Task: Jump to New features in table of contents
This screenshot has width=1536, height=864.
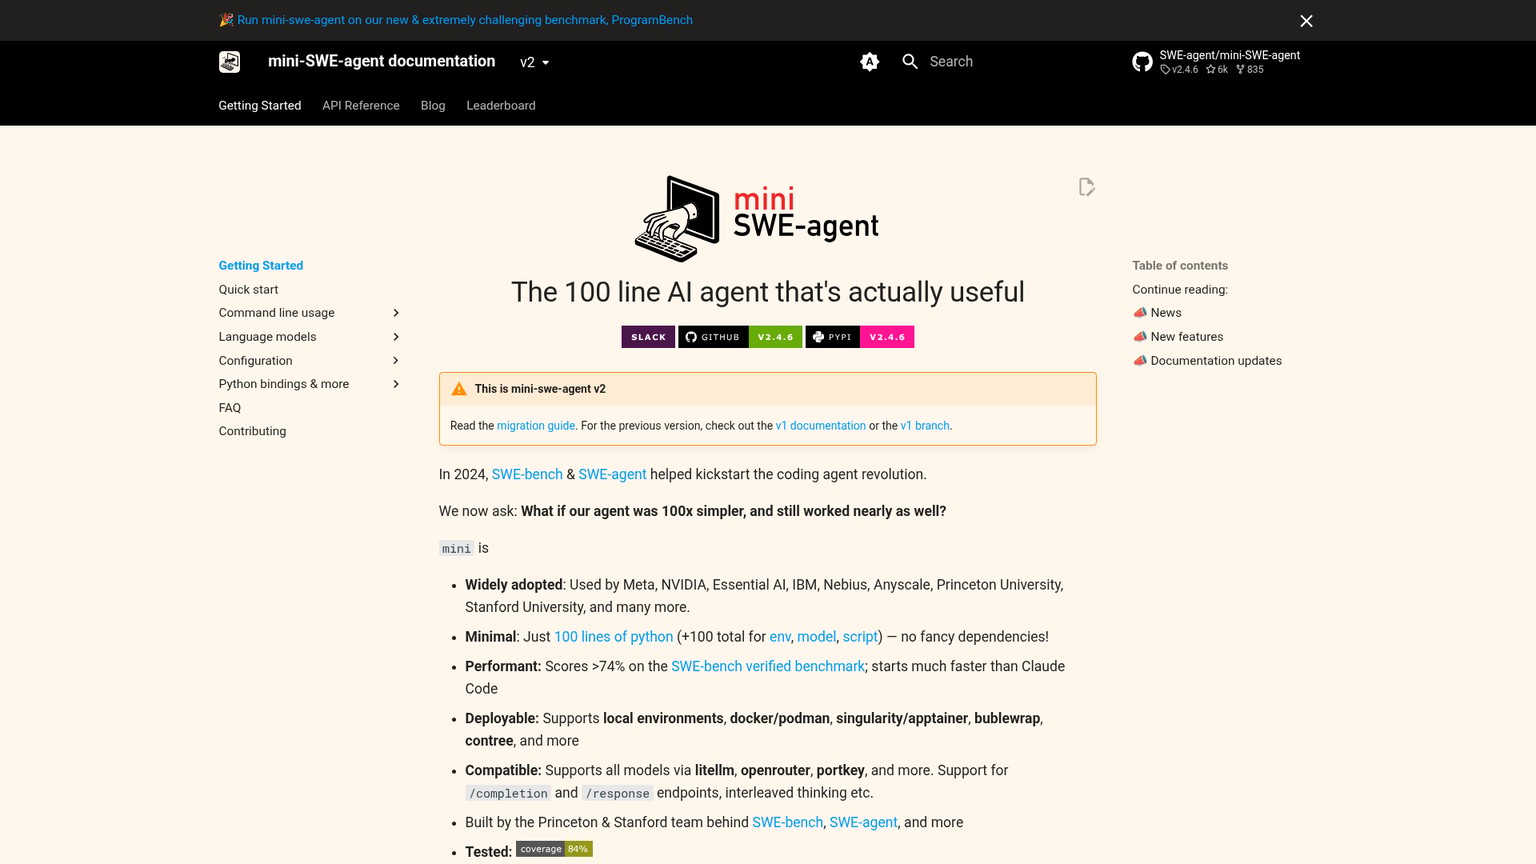Action: pos(1178,337)
